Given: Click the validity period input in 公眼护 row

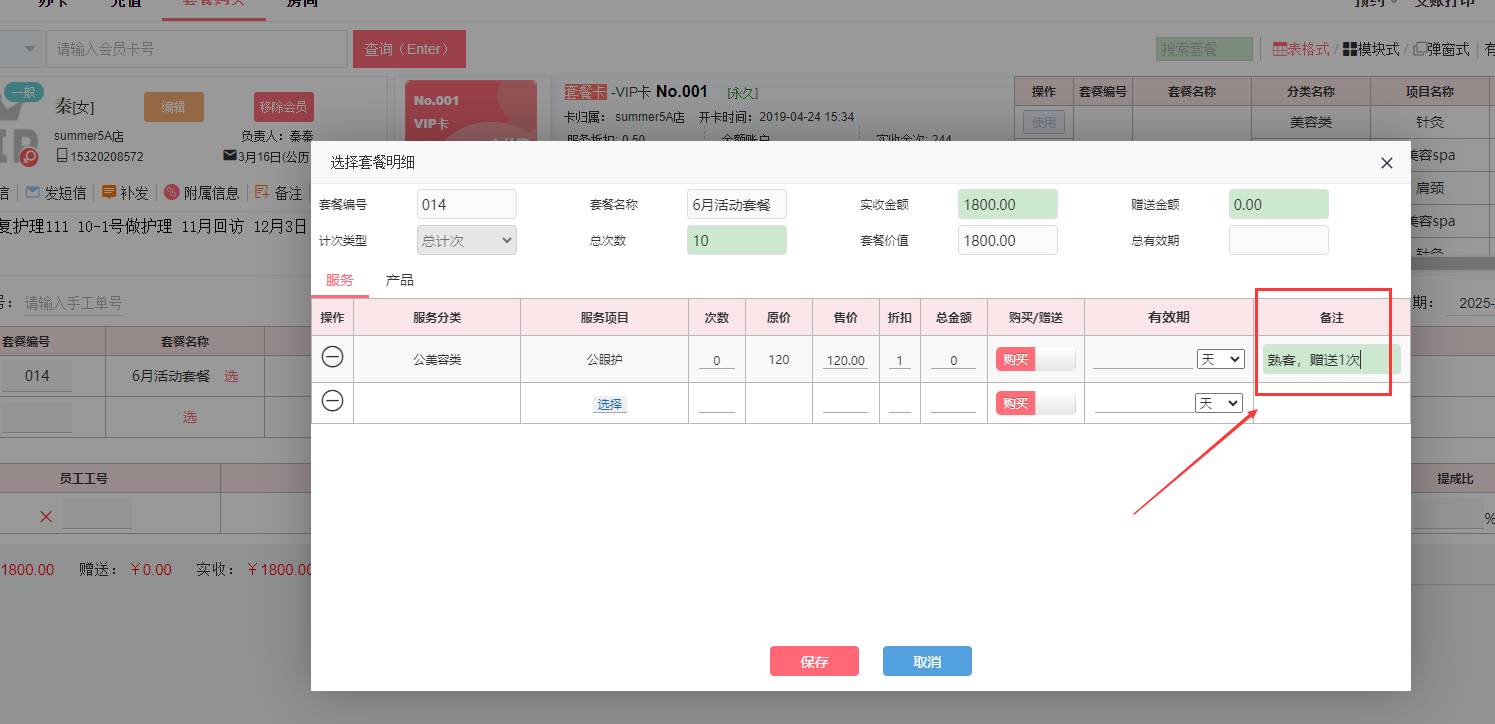Looking at the screenshot, I should click(1143, 359).
